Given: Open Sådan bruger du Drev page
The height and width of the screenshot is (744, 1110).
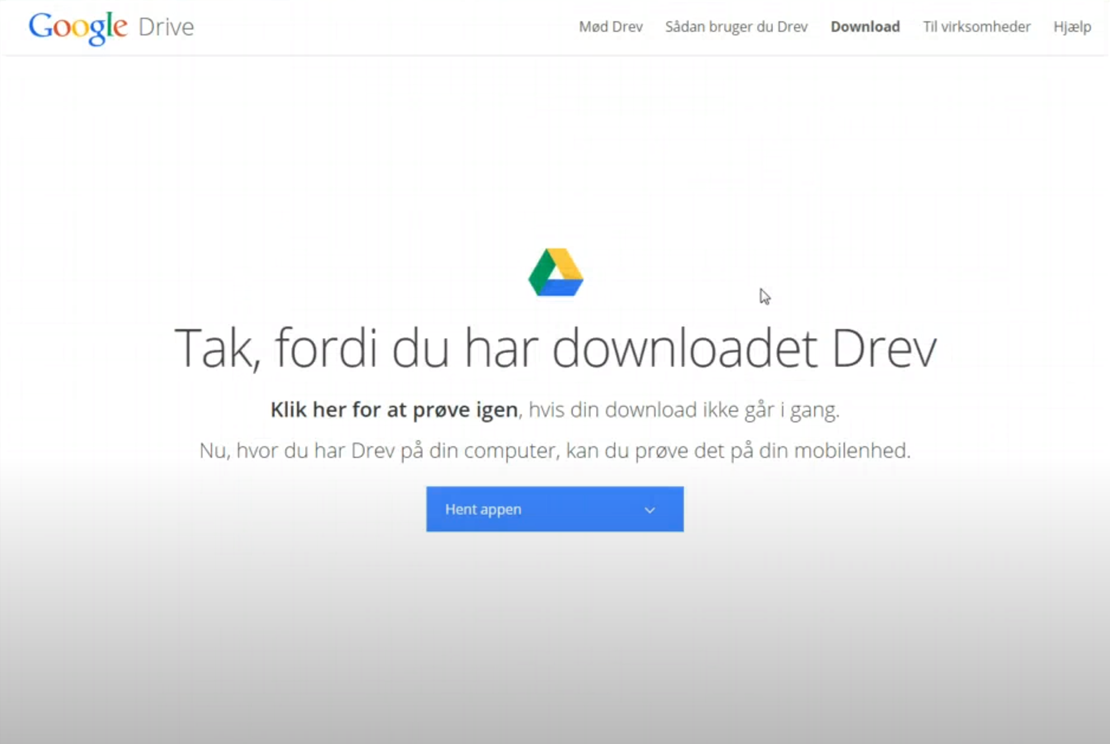Looking at the screenshot, I should click(736, 27).
